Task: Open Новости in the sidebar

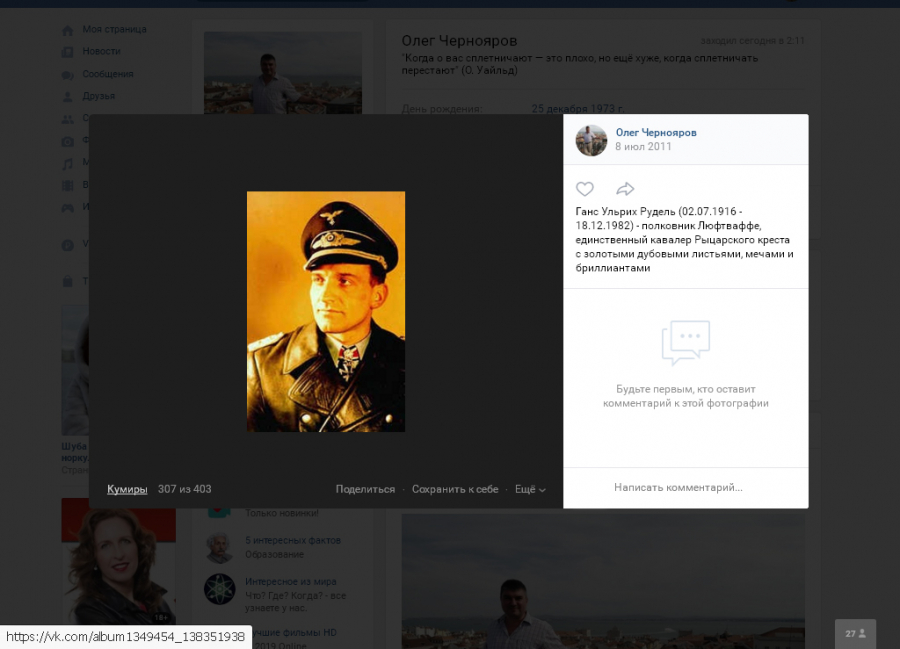Action: coord(101,51)
